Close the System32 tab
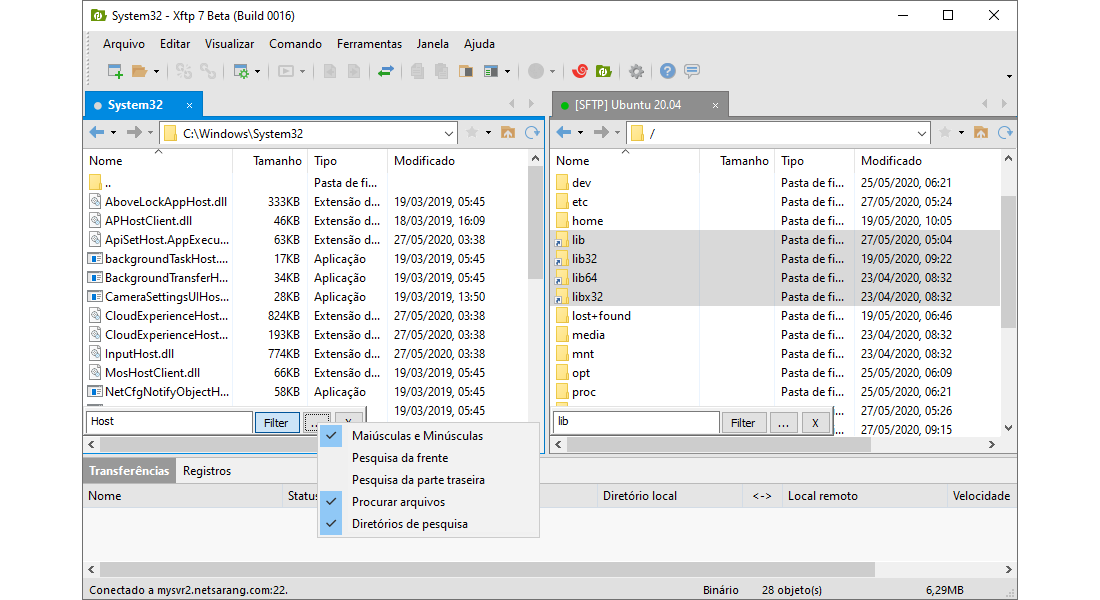 pos(189,105)
